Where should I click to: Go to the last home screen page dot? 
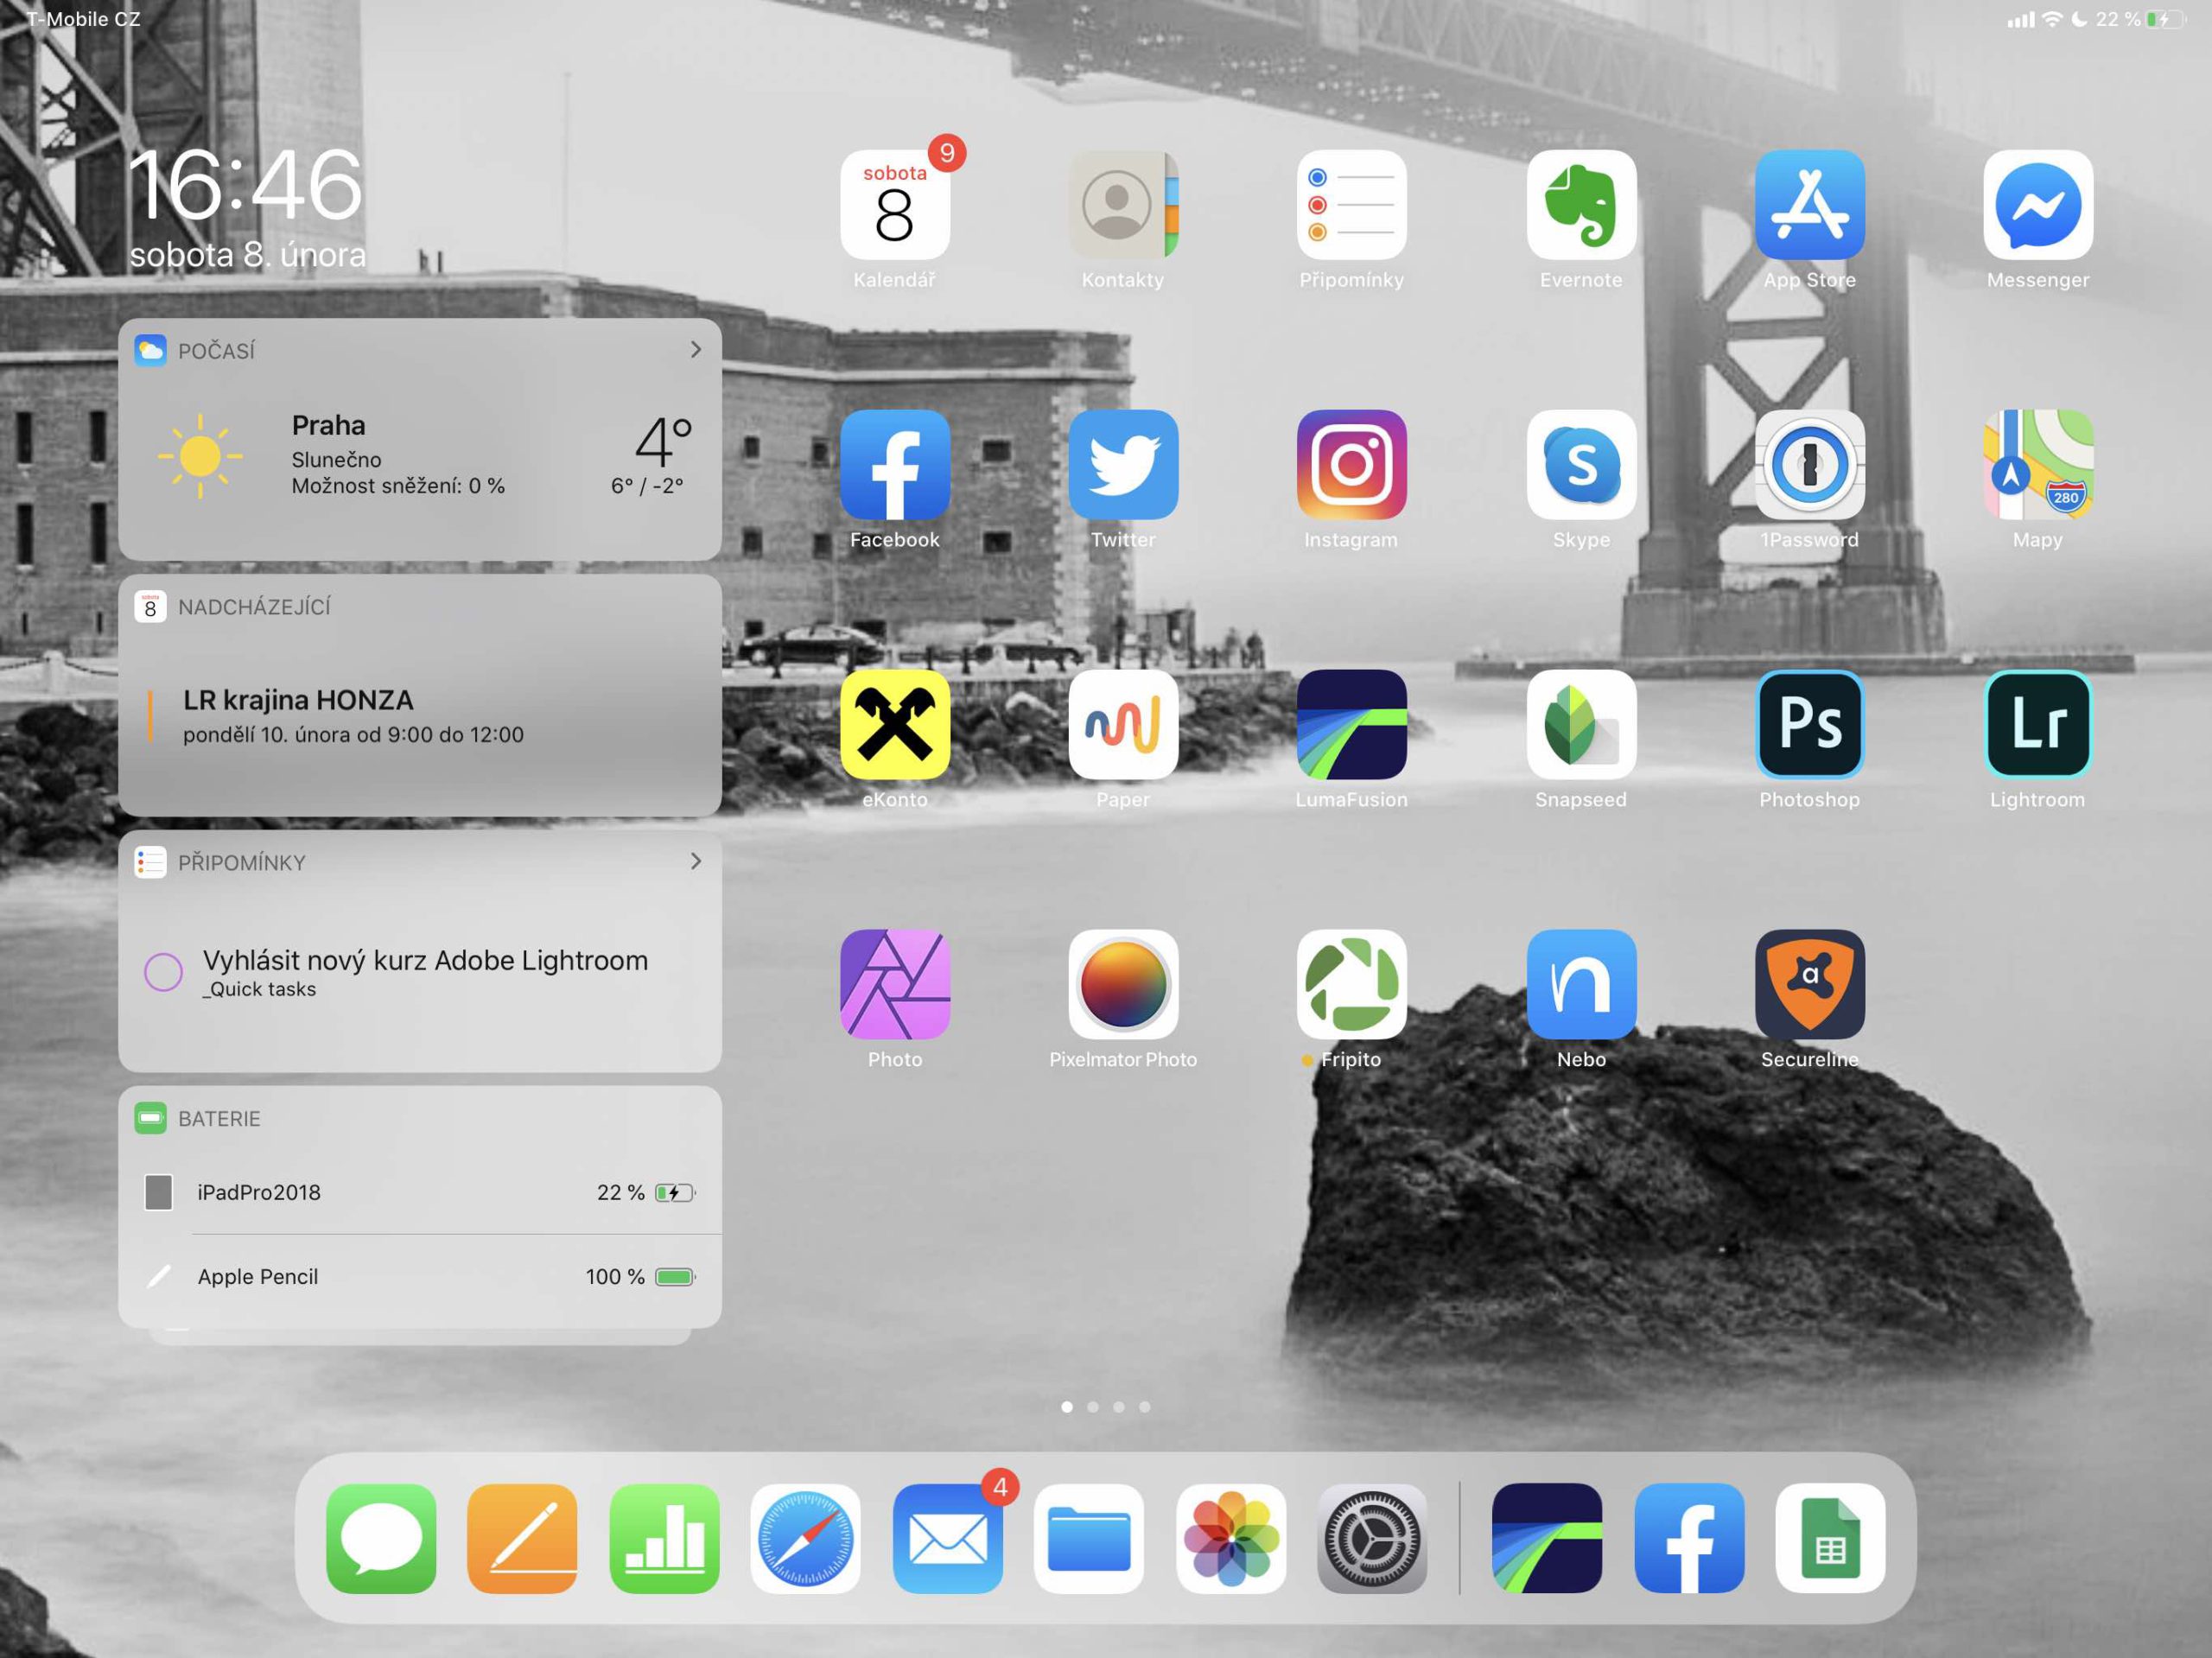pyautogui.click(x=1144, y=1407)
